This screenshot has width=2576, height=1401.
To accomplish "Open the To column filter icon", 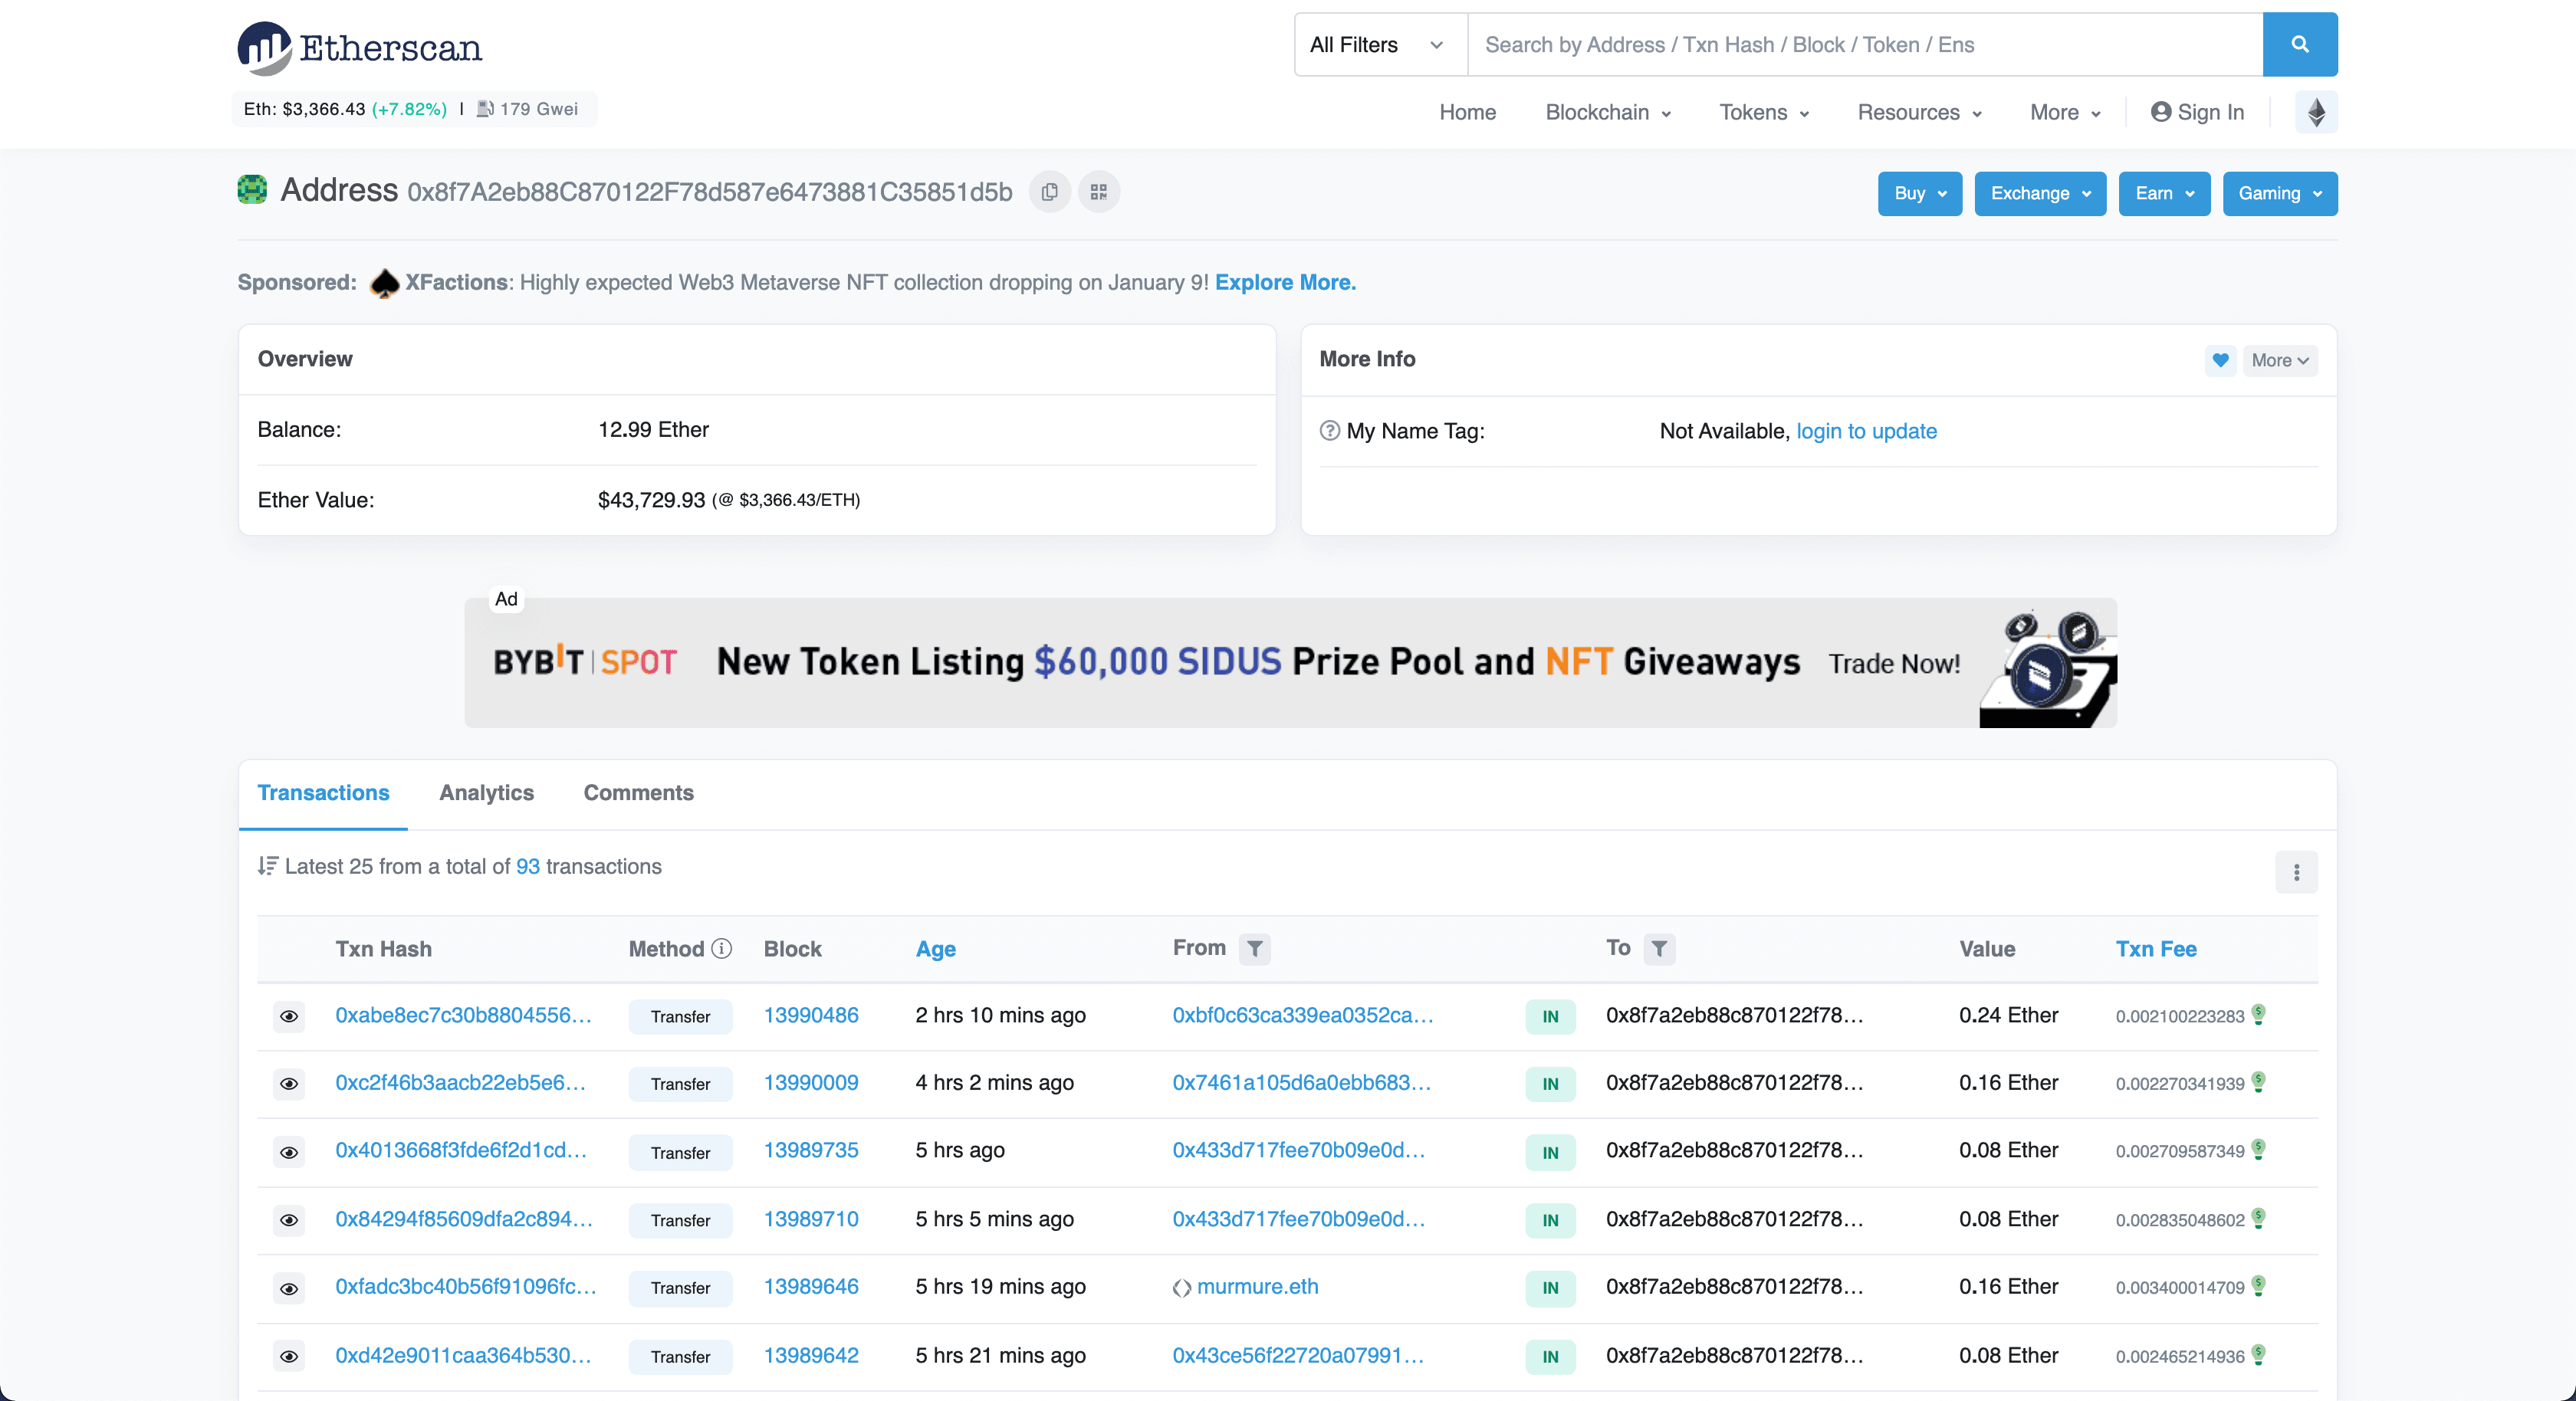I will (x=1659, y=948).
